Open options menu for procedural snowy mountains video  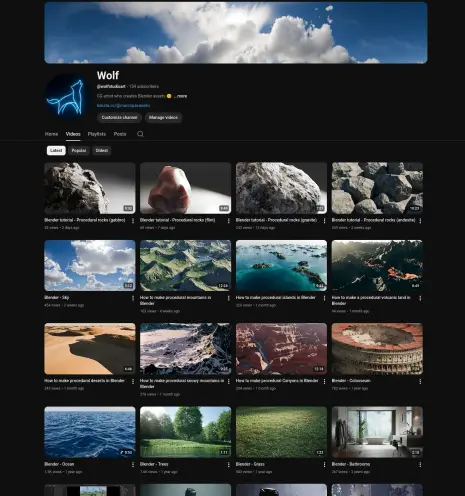tap(228, 381)
